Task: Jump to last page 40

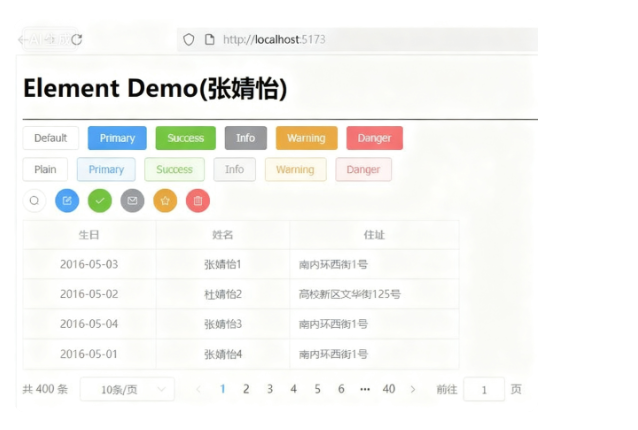Action: [x=389, y=389]
